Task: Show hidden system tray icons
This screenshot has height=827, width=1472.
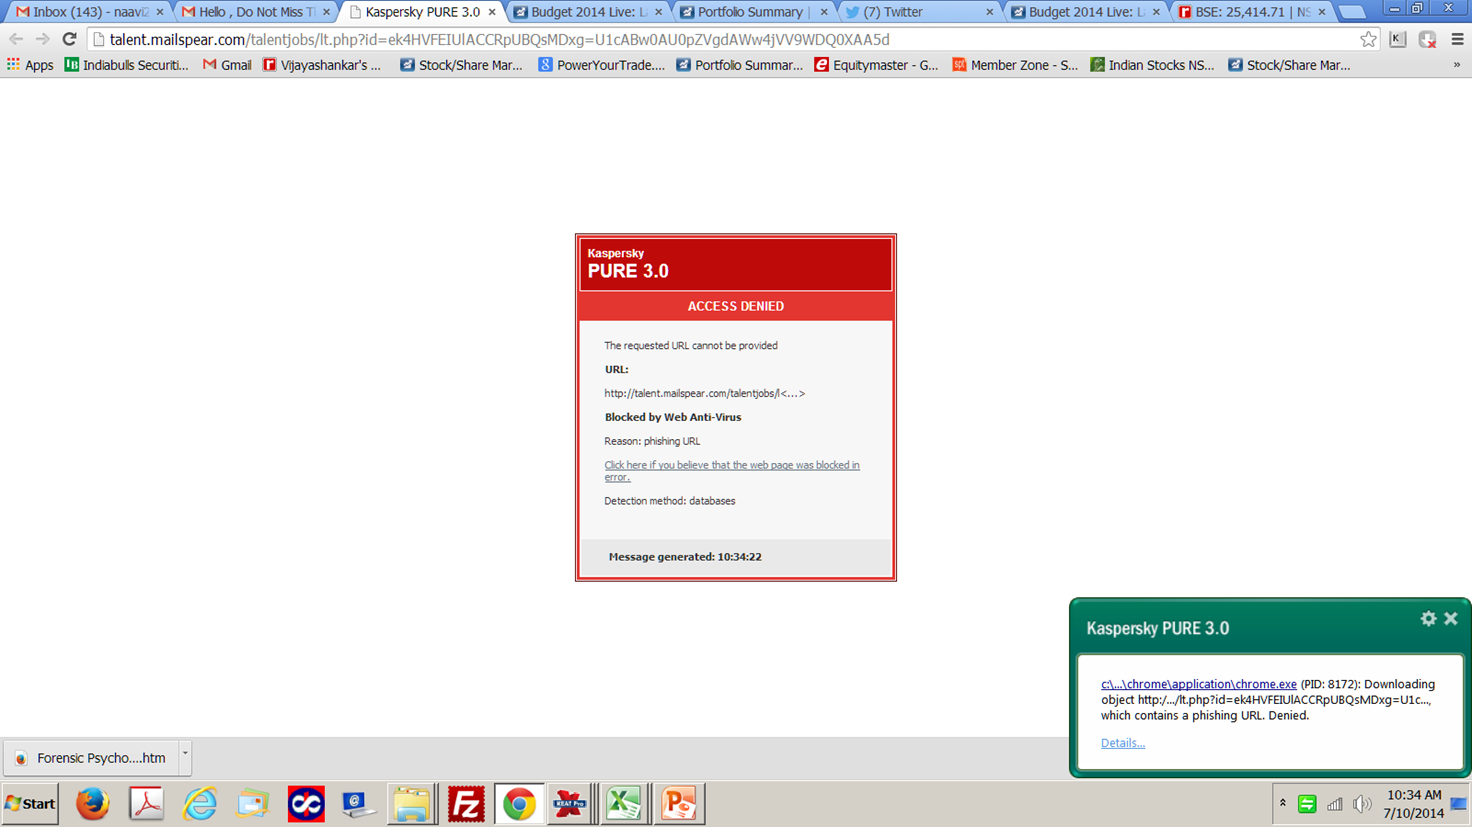Action: coord(1282,803)
